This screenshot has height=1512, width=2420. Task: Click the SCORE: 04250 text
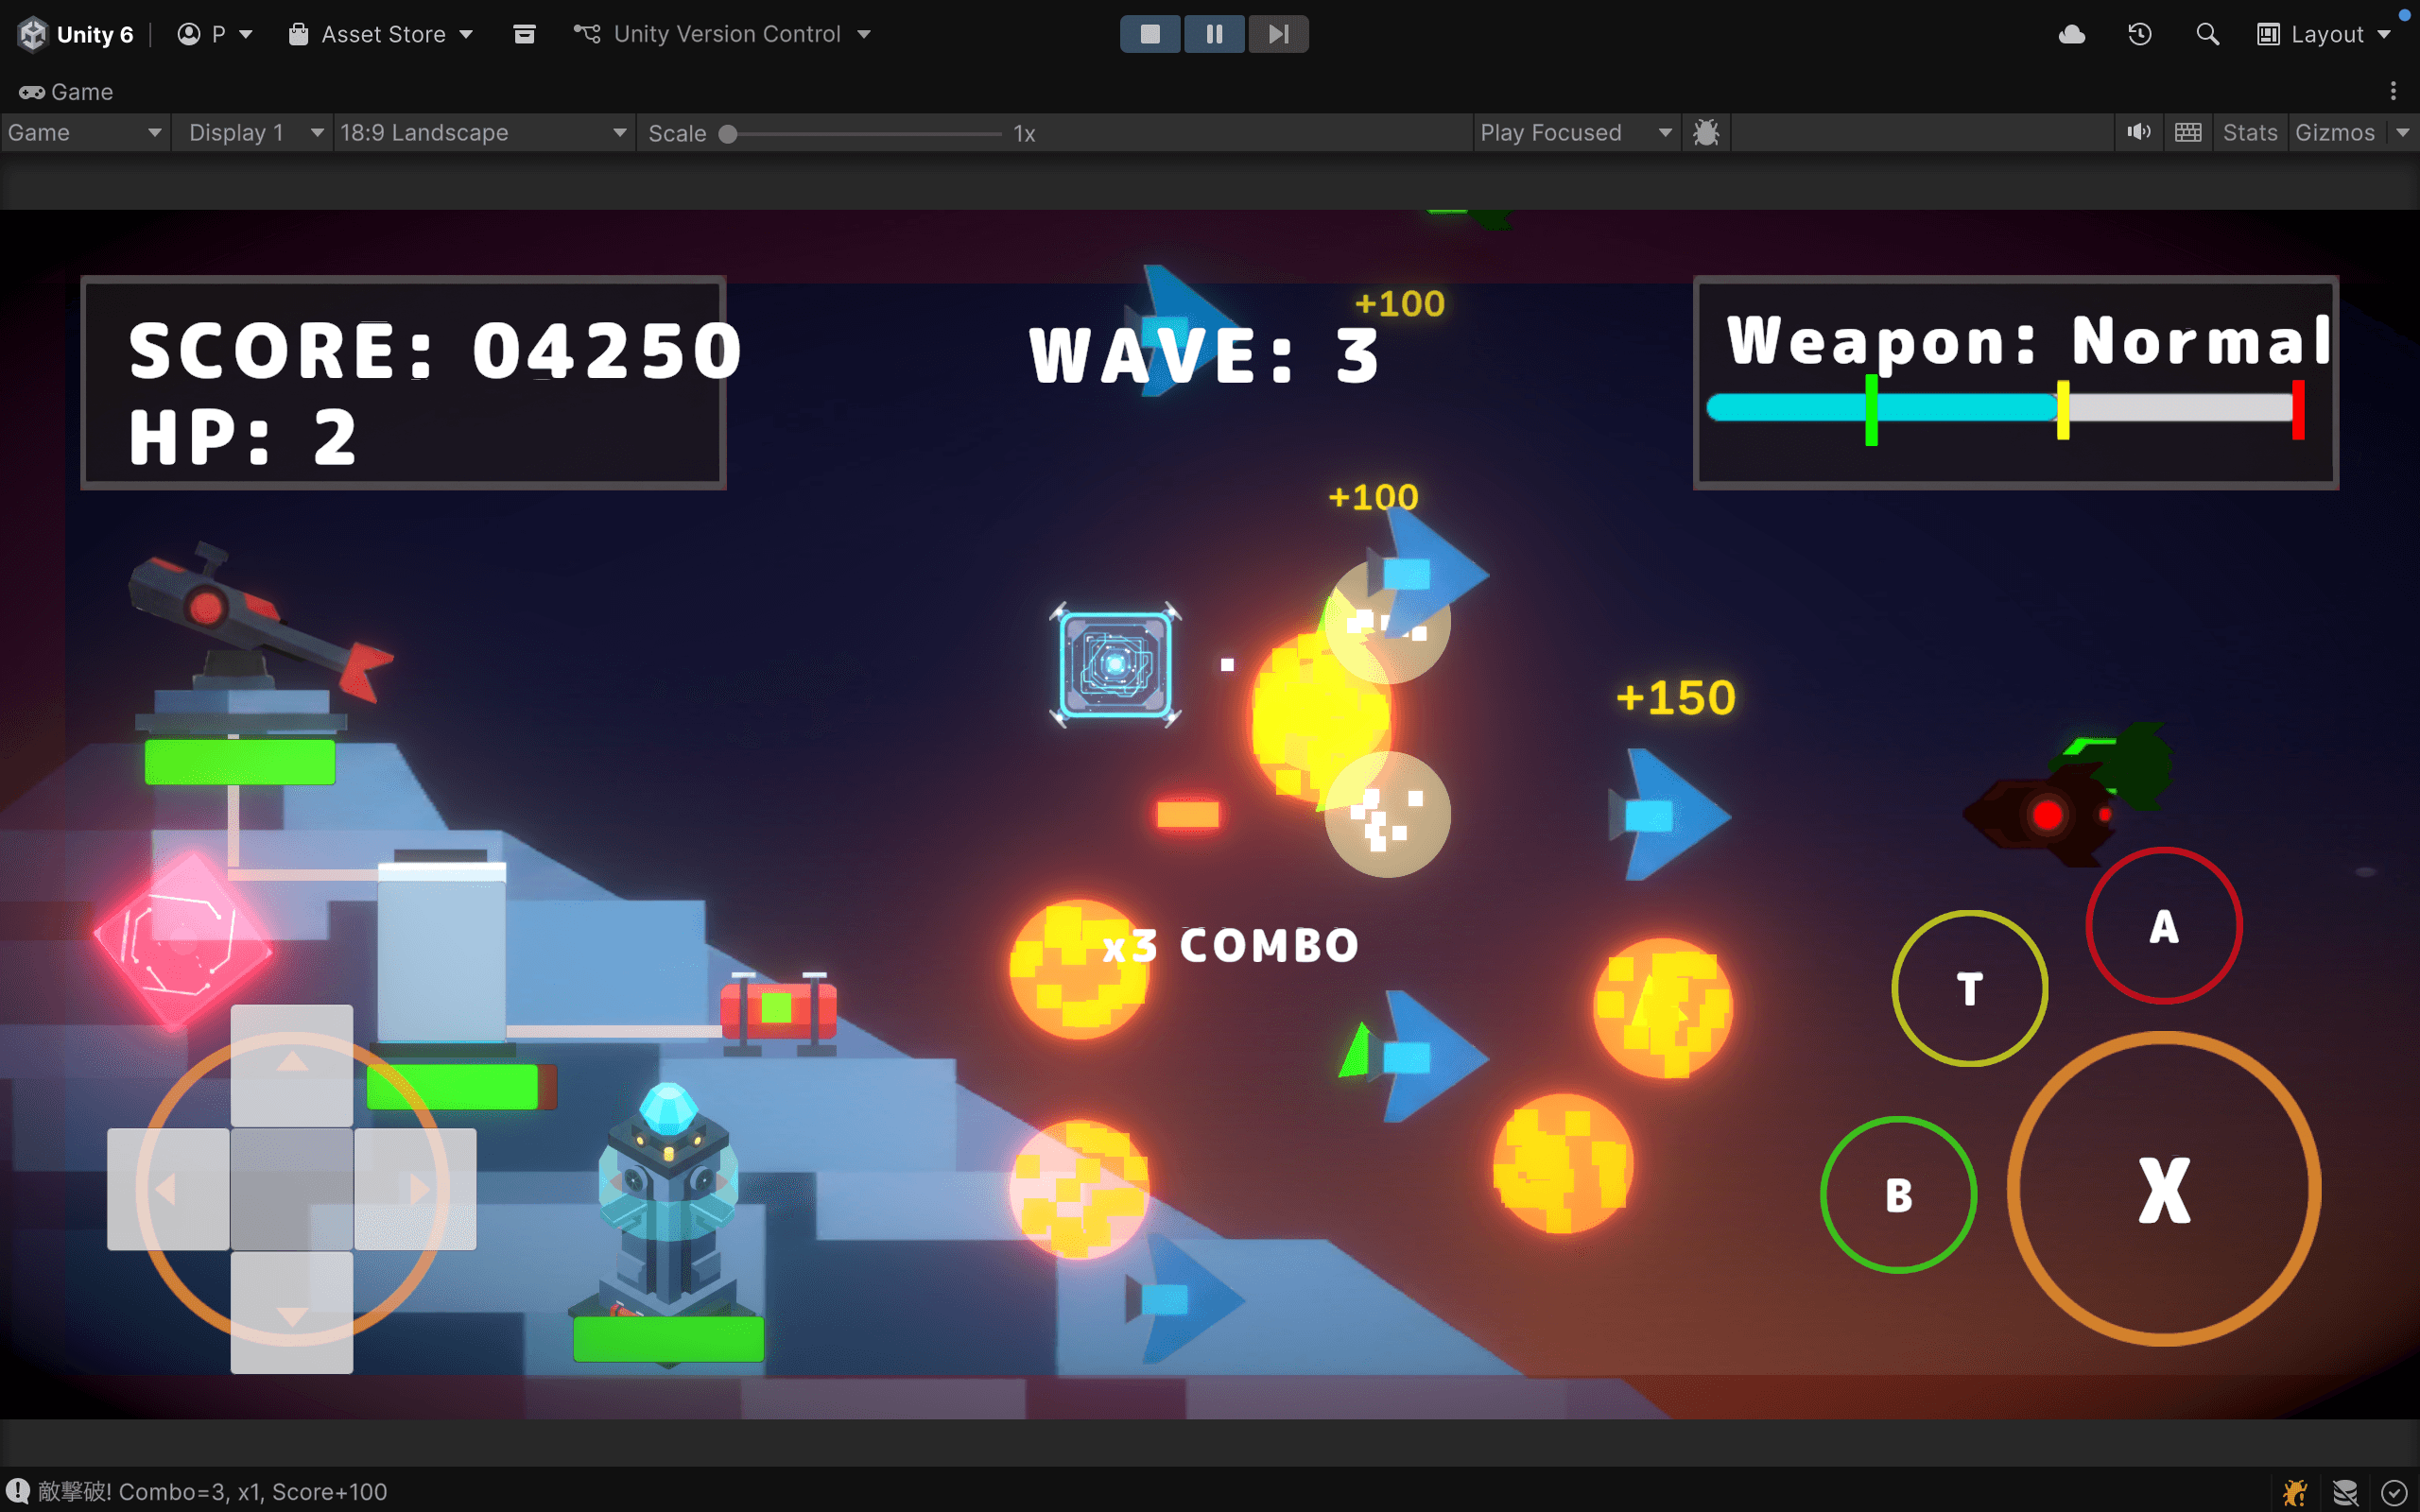coord(436,350)
